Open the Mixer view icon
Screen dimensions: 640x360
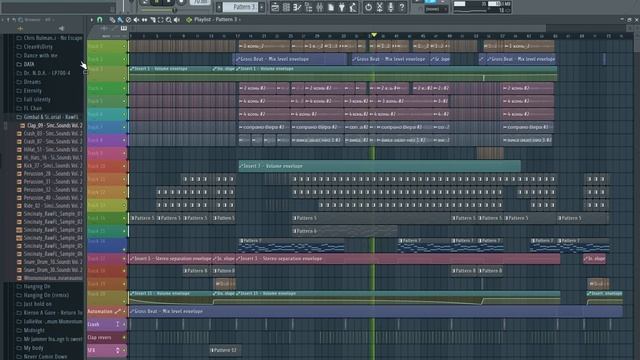(319, 7)
